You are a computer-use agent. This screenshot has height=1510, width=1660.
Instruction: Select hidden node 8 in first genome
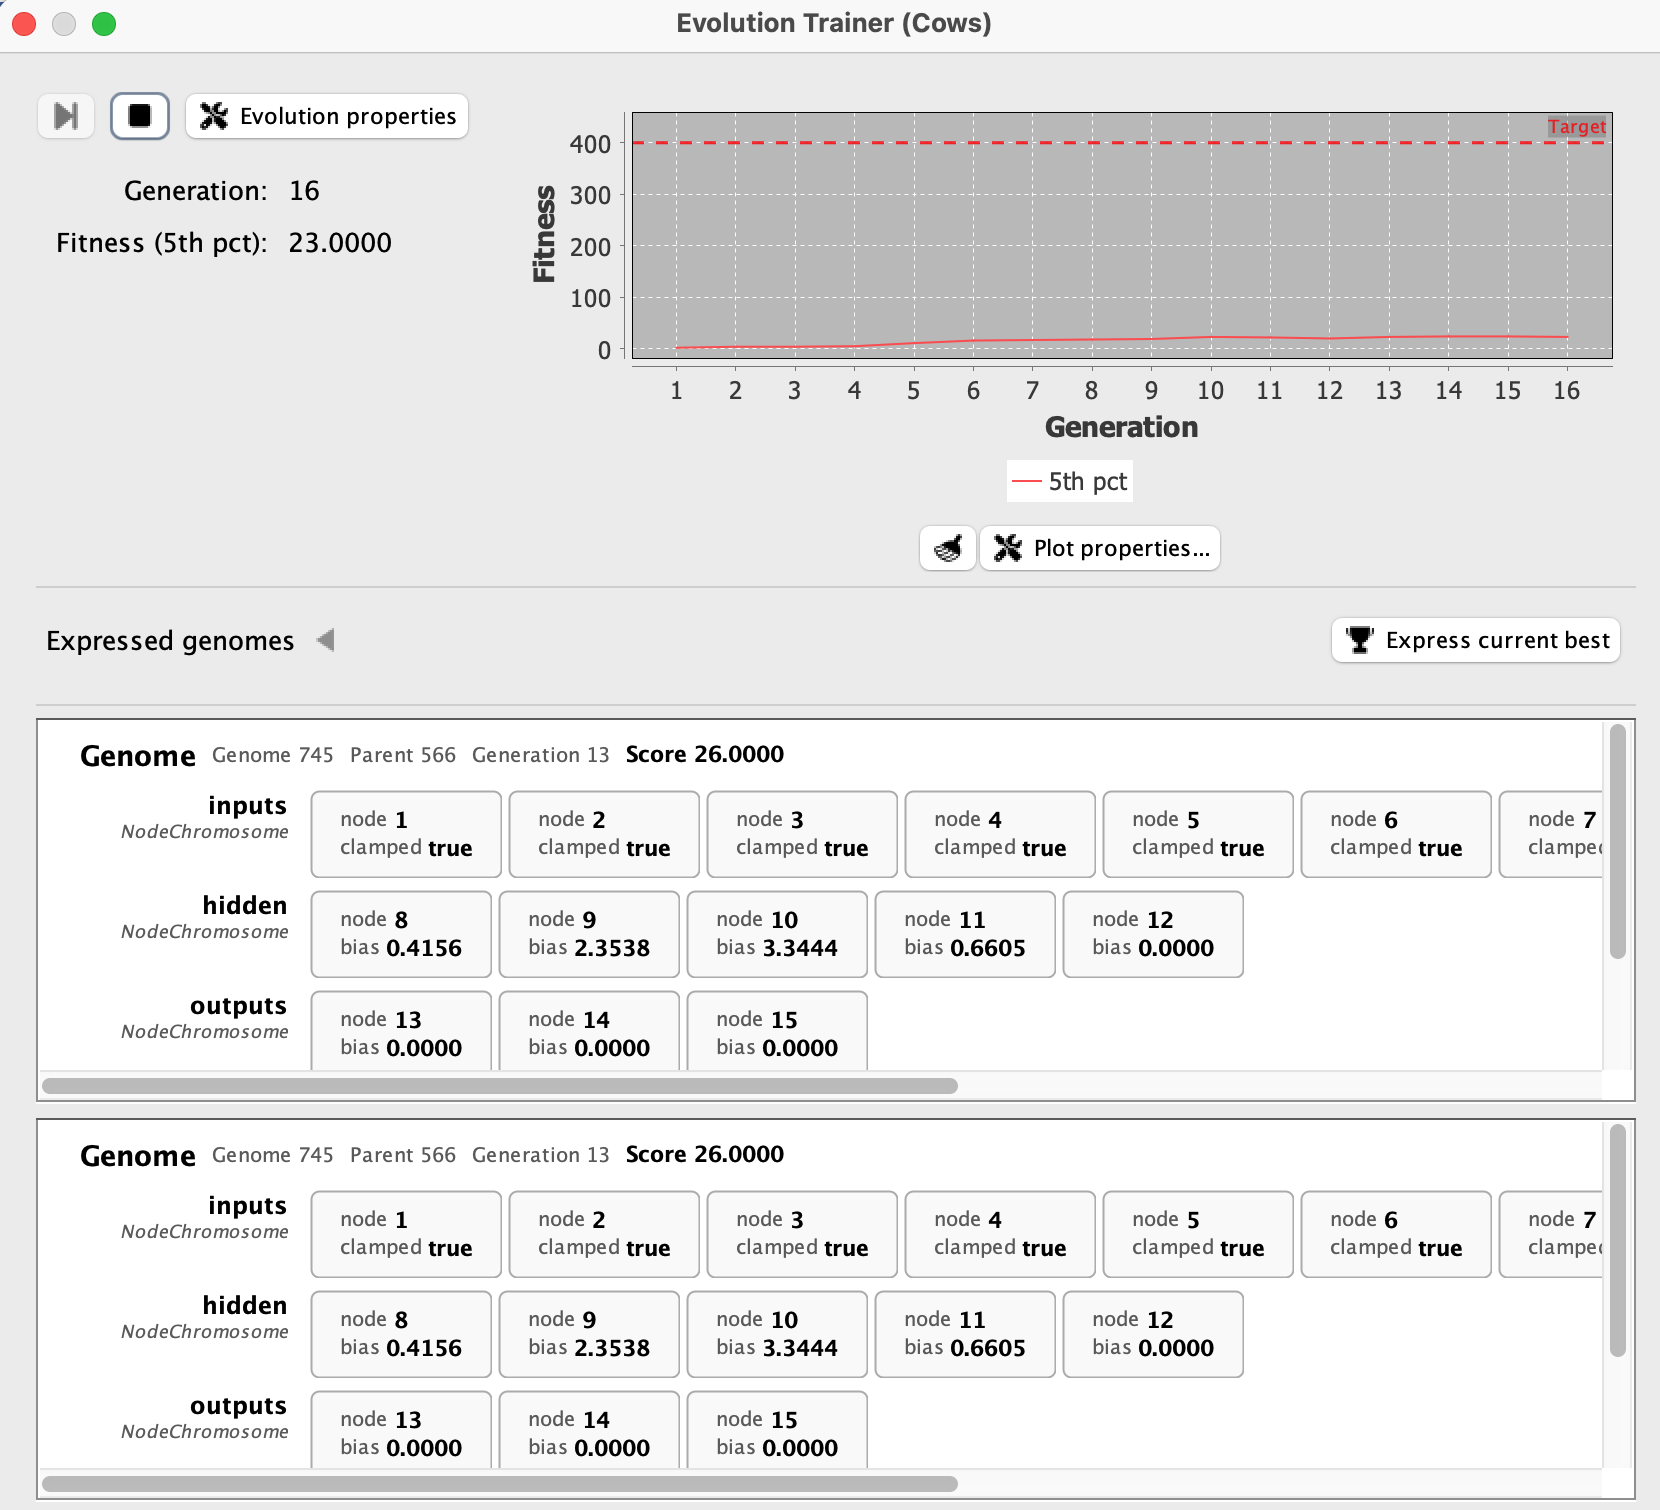click(401, 934)
